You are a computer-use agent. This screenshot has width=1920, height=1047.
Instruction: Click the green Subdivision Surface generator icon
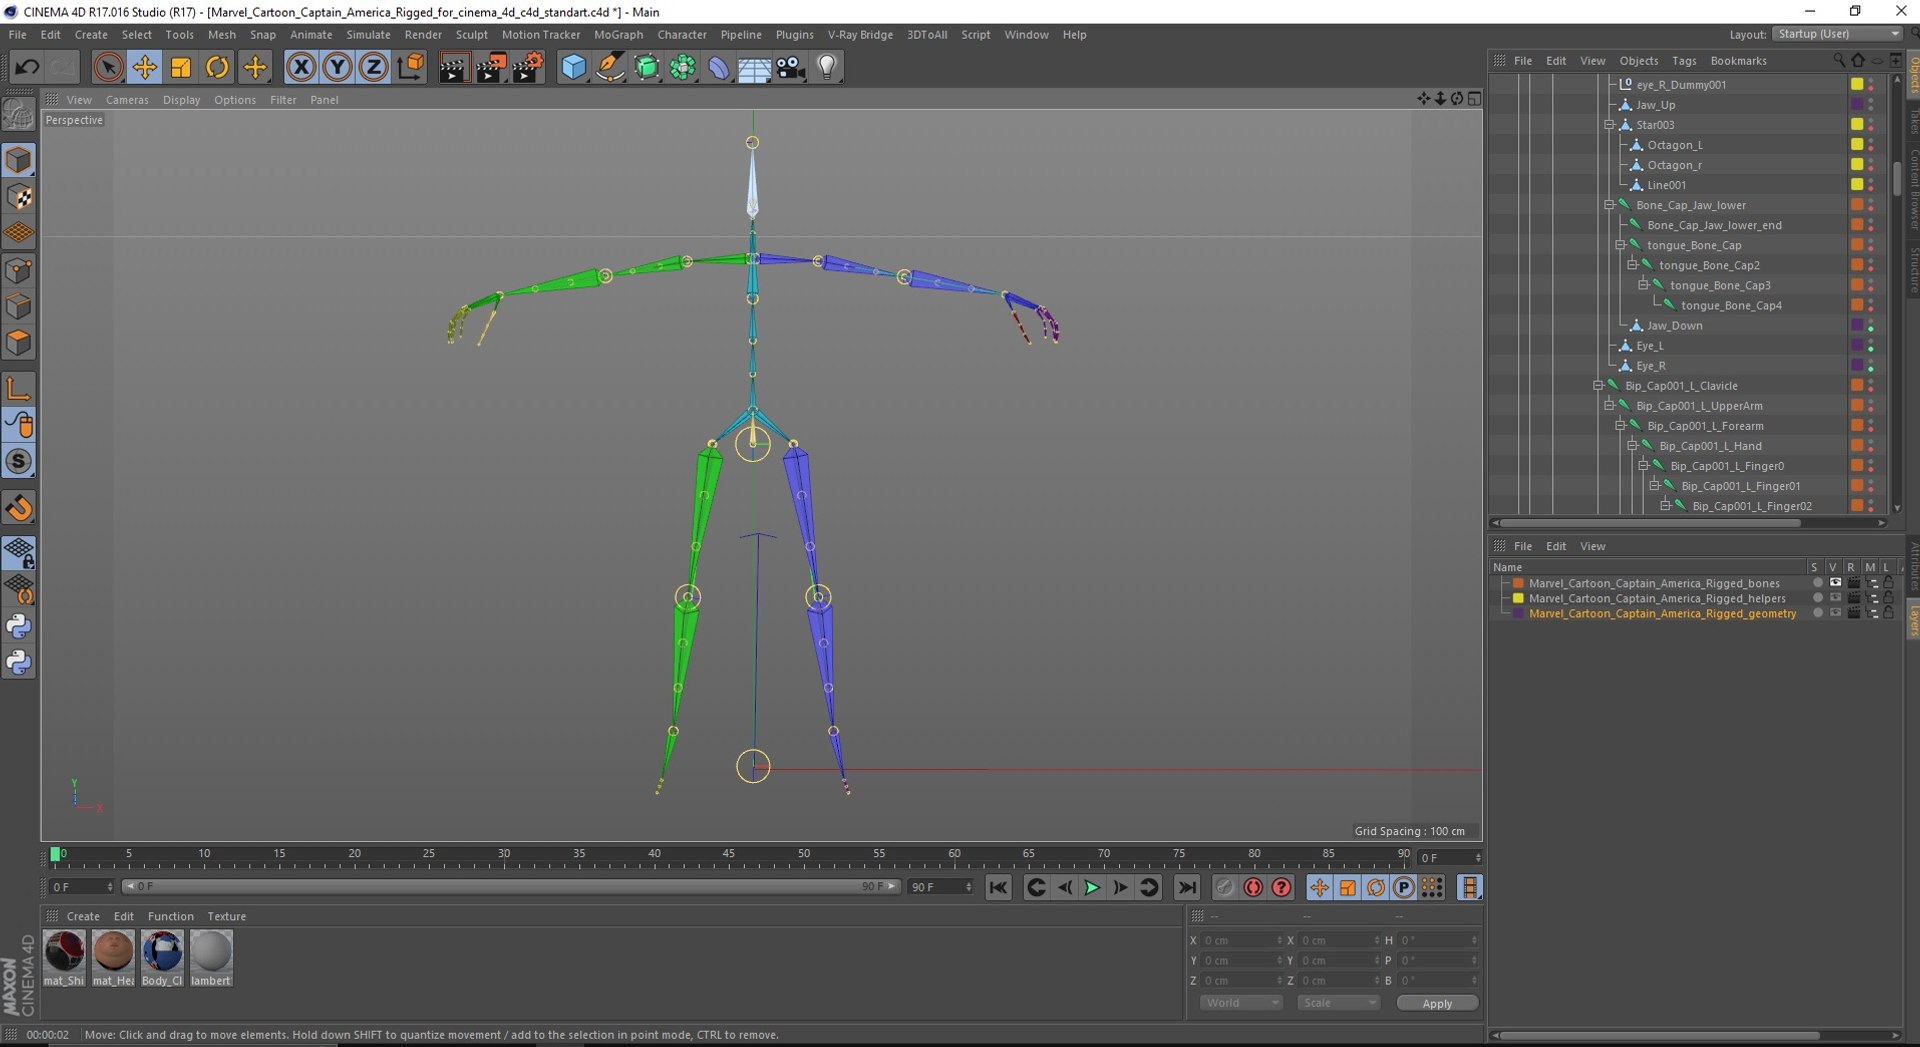click(x=647, y=67)
